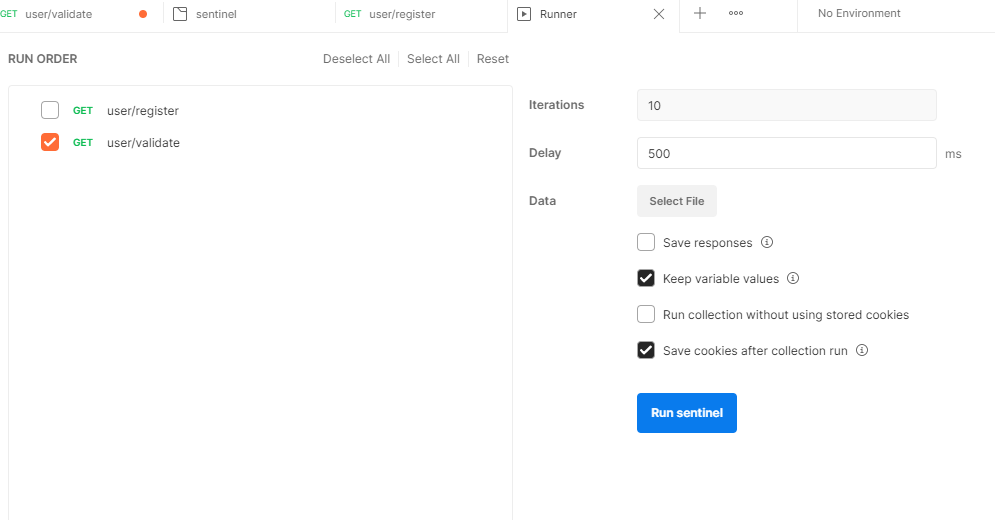Enable run collection without stored cookies
Viewport: 995px width, 520px height.
click(646, 314)
